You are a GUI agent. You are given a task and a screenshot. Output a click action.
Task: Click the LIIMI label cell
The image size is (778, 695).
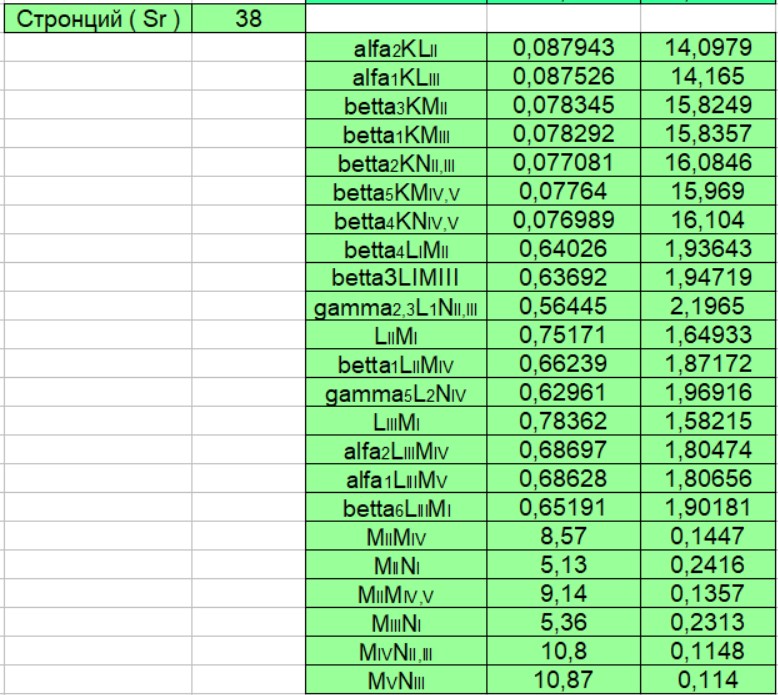[396, 335]
